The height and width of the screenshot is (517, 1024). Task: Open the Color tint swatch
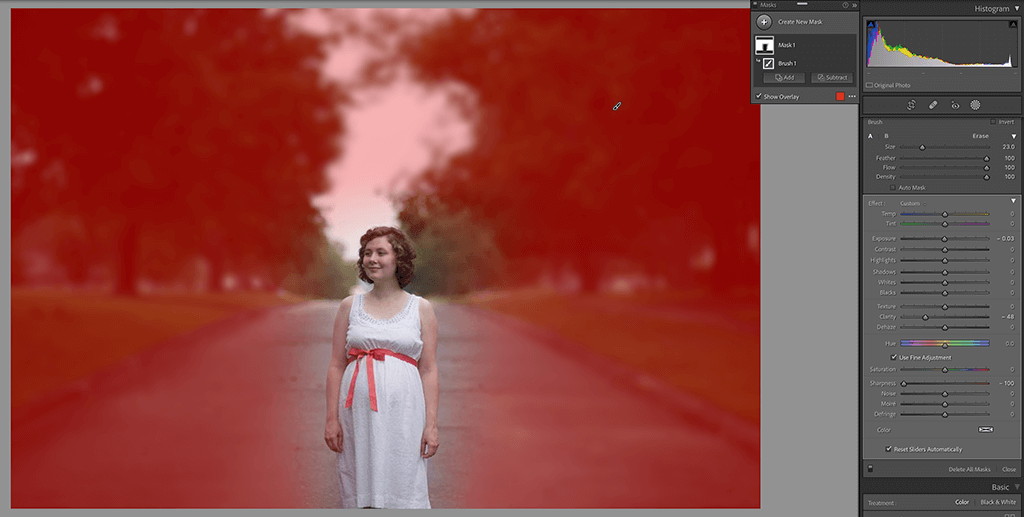click(985, 430)
